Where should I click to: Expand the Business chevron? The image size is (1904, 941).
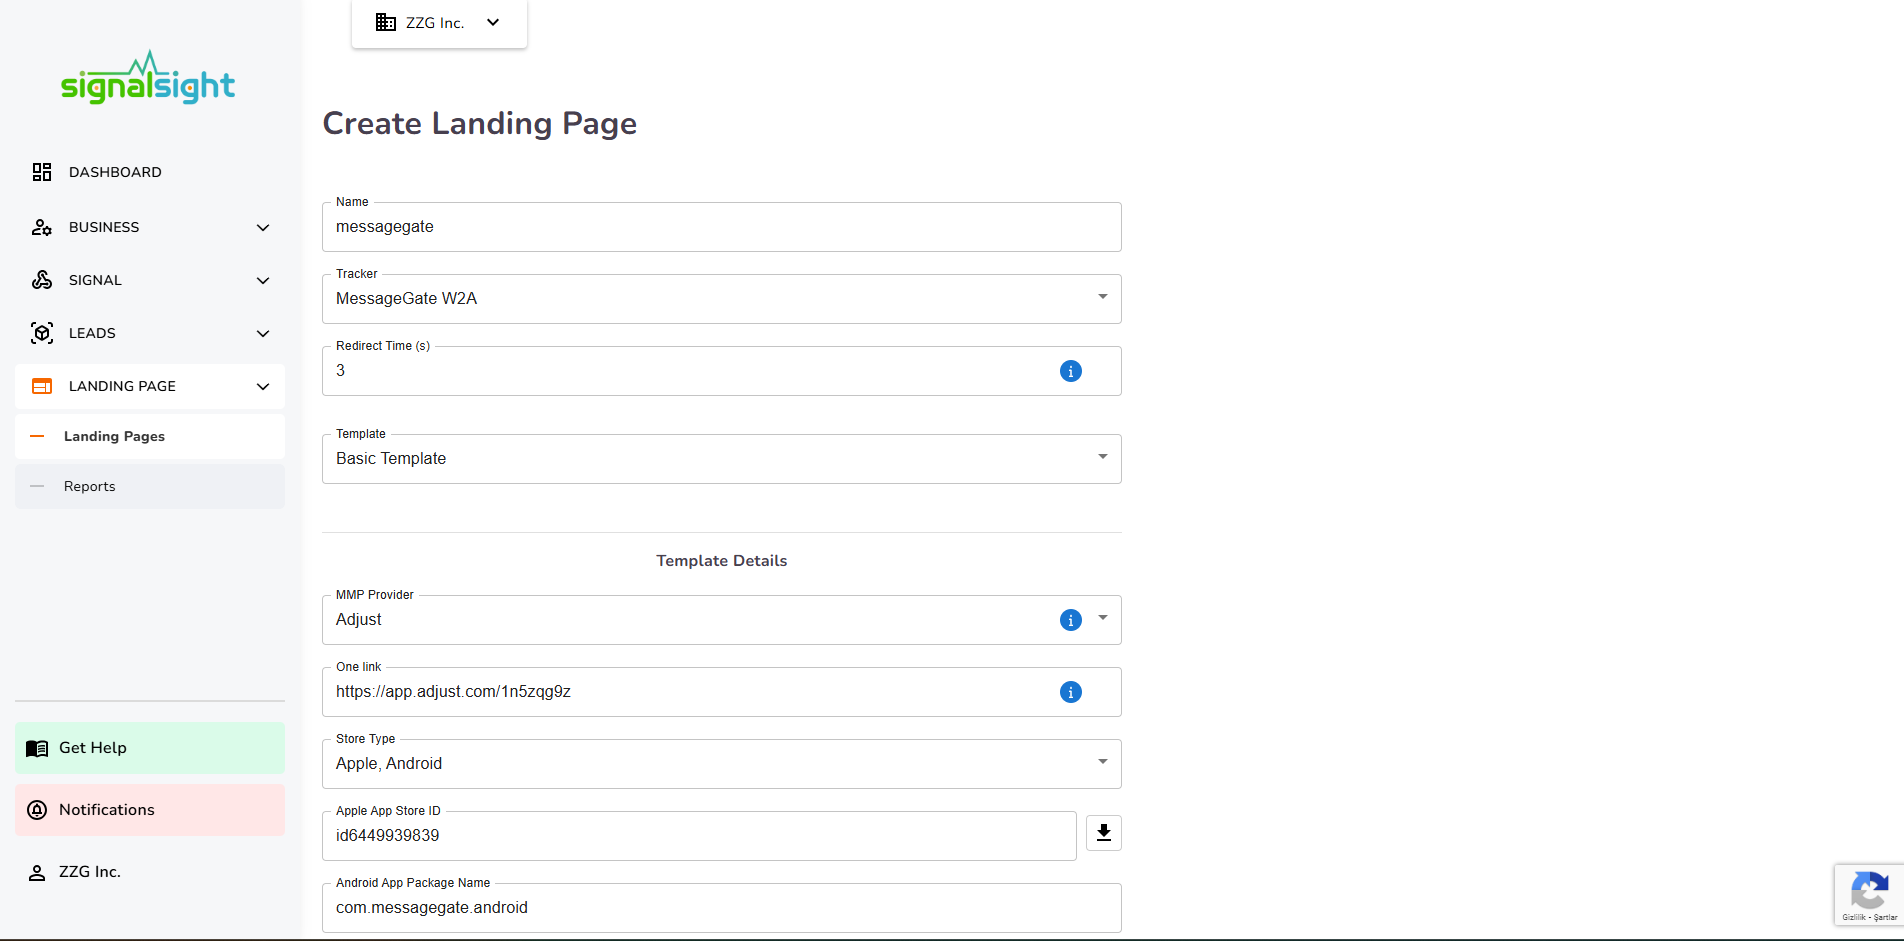coord(263,228)
